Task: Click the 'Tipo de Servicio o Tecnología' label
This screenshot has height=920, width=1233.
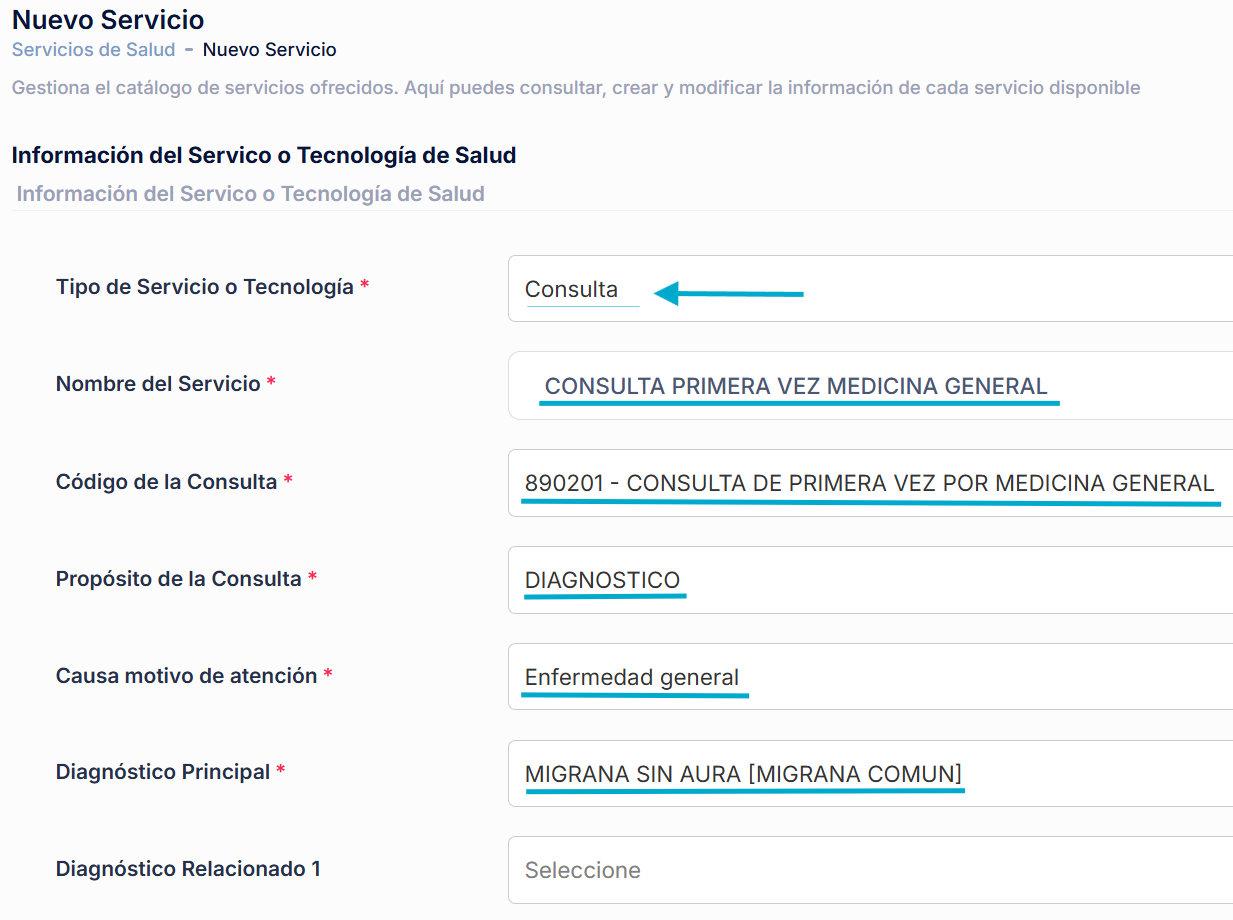Action: (205, 287)
